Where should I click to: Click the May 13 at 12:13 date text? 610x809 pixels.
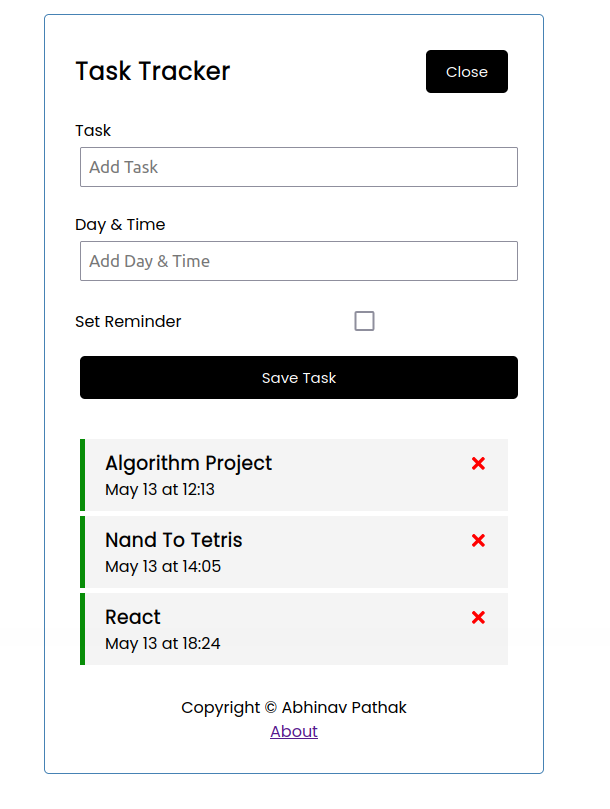tap(159, 489)
